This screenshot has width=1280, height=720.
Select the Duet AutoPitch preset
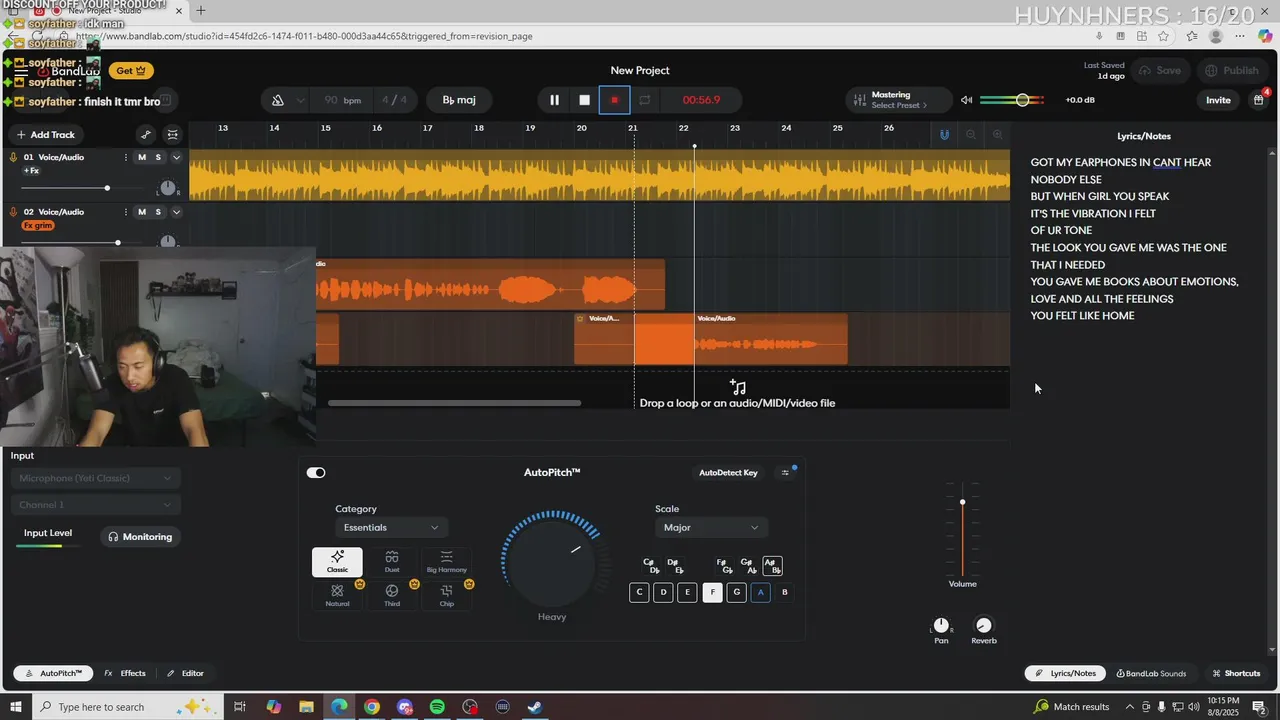pos(392,562)
